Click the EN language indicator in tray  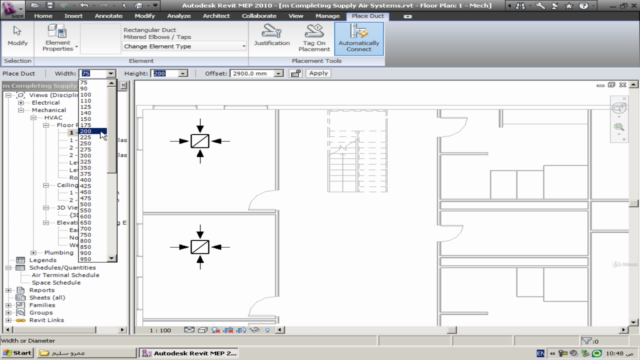point(540,353)
